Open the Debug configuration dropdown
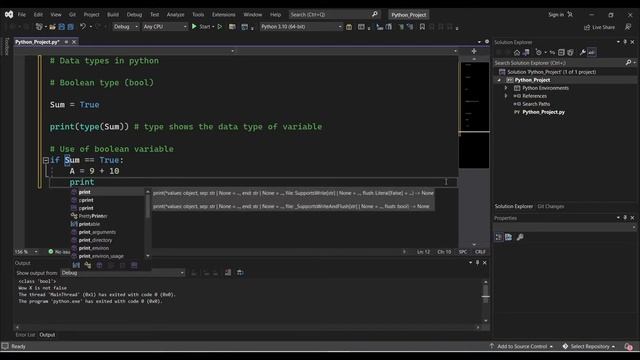Image resolution: width=640 pixels, height=360 pixels. [125, 27]
